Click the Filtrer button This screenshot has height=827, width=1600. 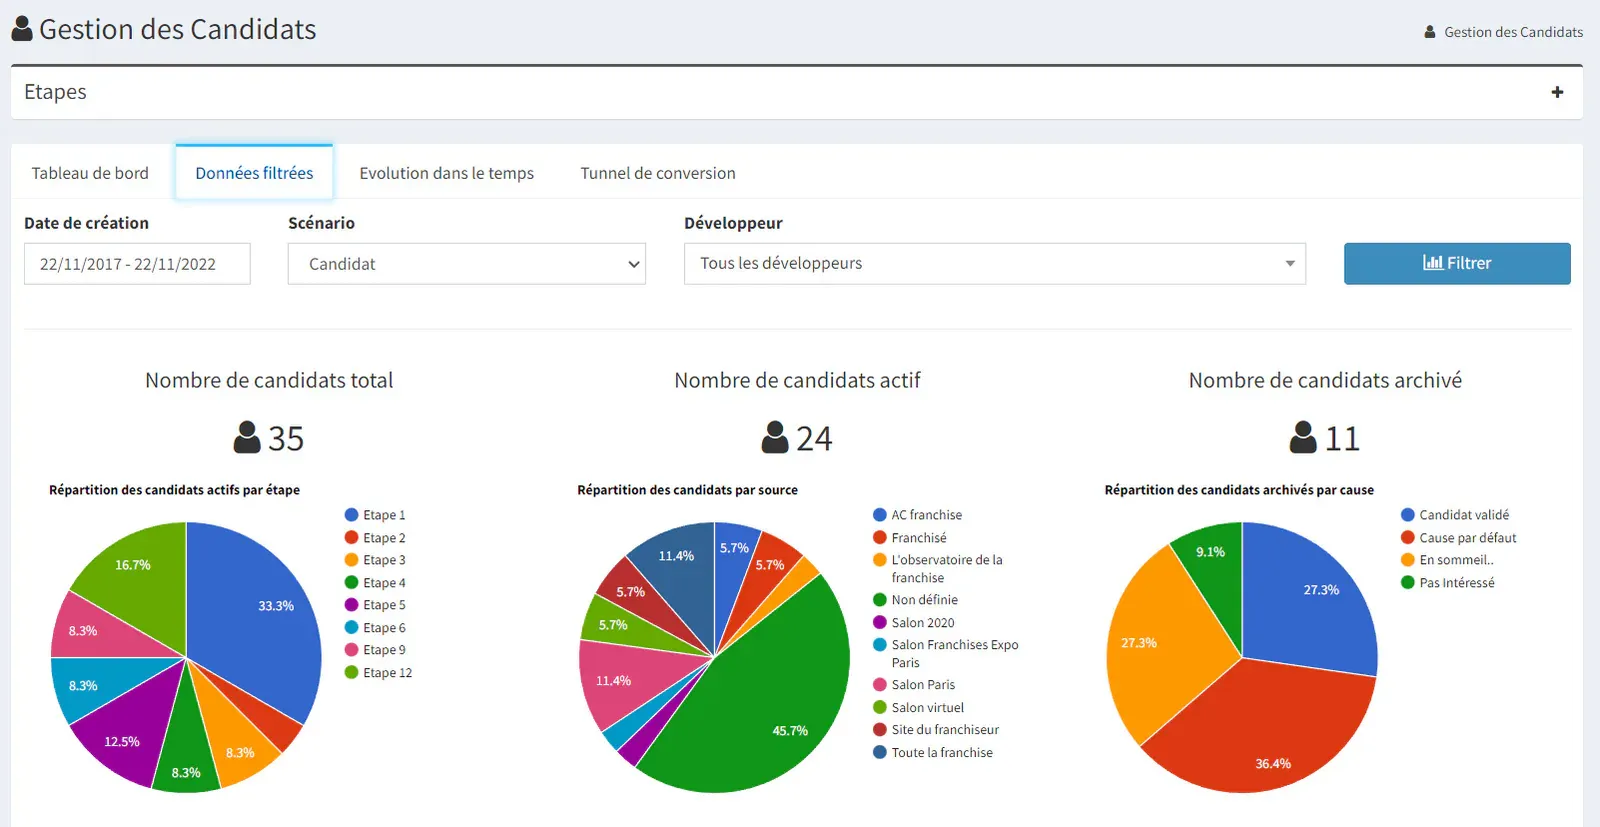click(x=1457, y=264)
